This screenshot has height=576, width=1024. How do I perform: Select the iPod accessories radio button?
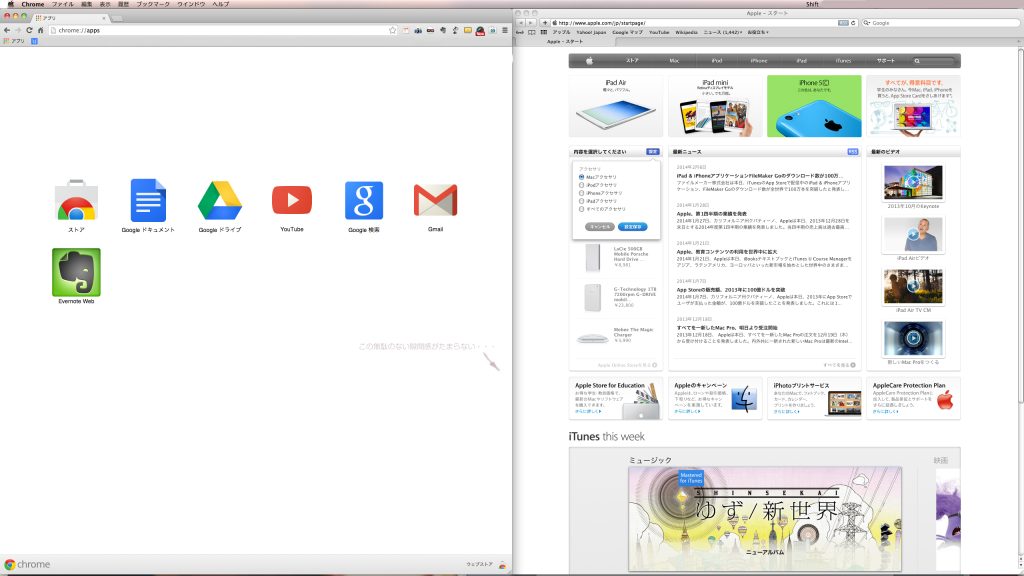[581, 185]
